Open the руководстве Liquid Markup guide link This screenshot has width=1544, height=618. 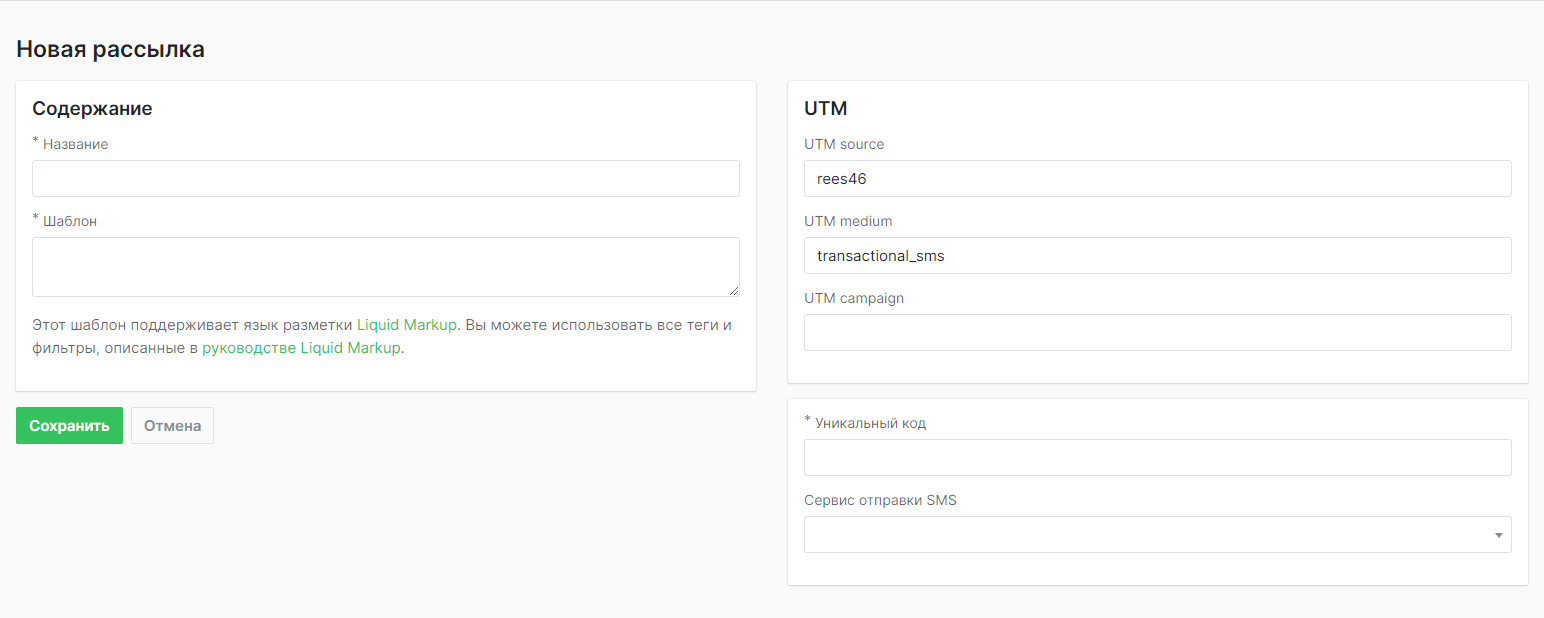301,348
